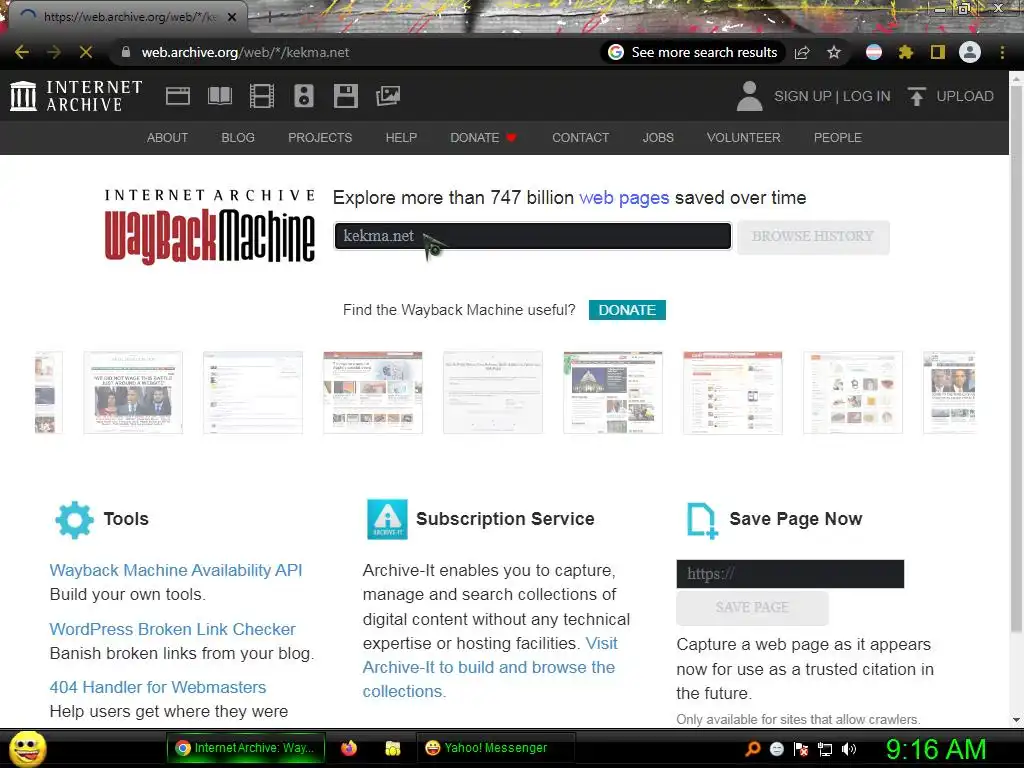Select the web.archive.org browser tab
Viewport: 1024px width, 768px height.
(x=127, y=17)
